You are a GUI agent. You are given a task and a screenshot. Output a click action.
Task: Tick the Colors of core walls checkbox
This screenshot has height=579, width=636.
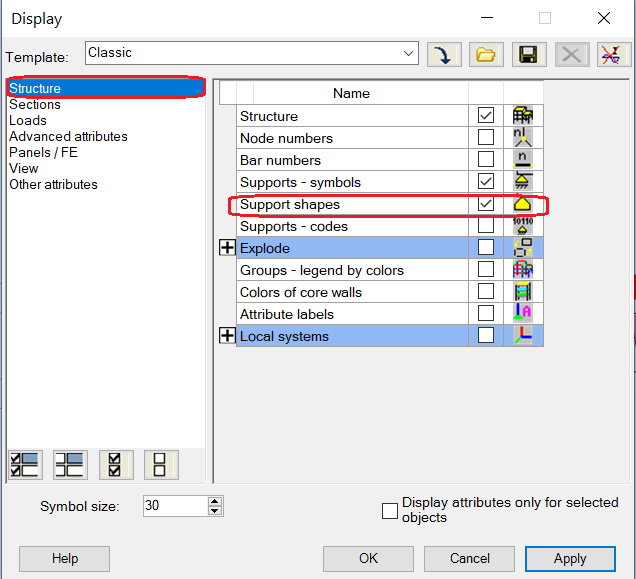click(x=486, y=291)
